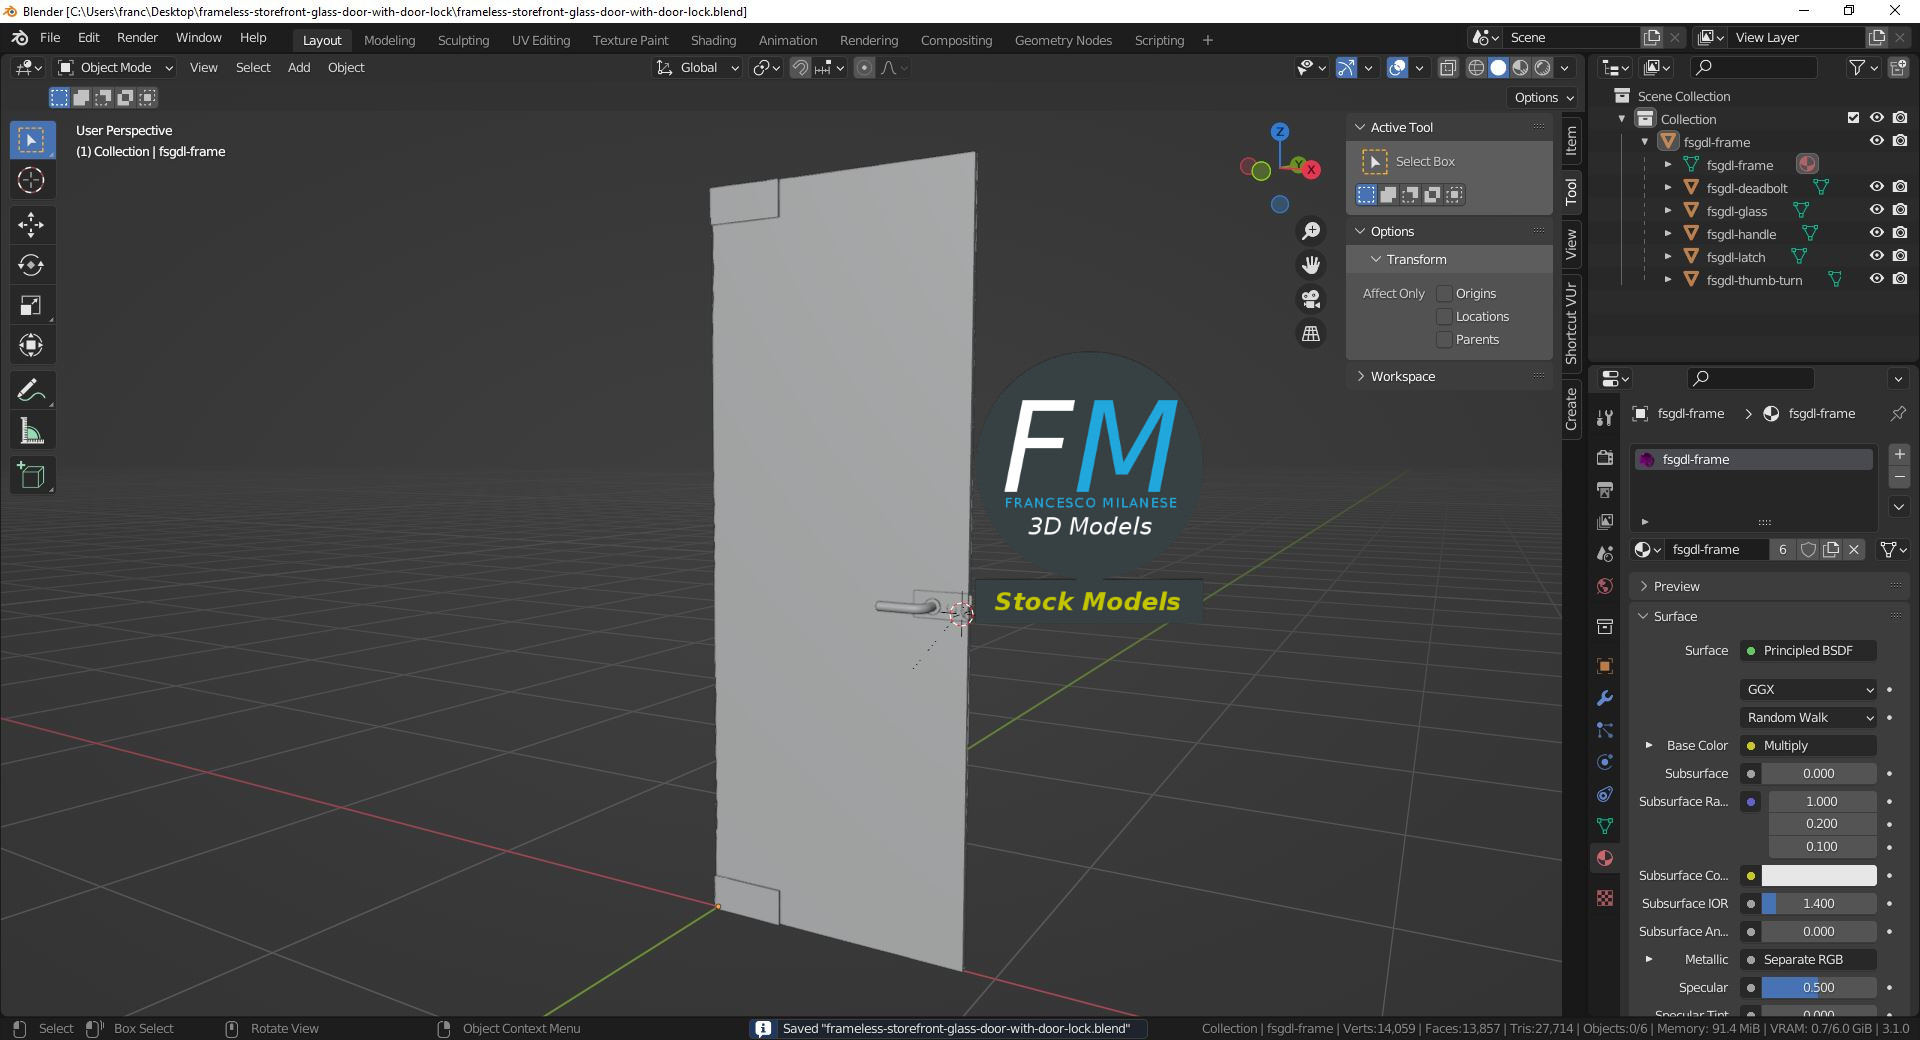This screenshot has height=1040, width=1920.
Task: Hide fsgdl-latch in the viewport
Action: (1876, 256)
